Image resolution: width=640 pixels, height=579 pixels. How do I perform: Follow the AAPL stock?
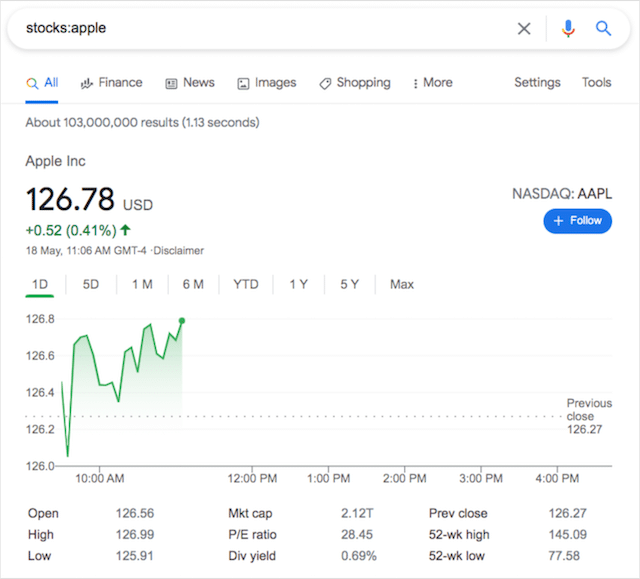pyautogui.click(x=578, y=221)
